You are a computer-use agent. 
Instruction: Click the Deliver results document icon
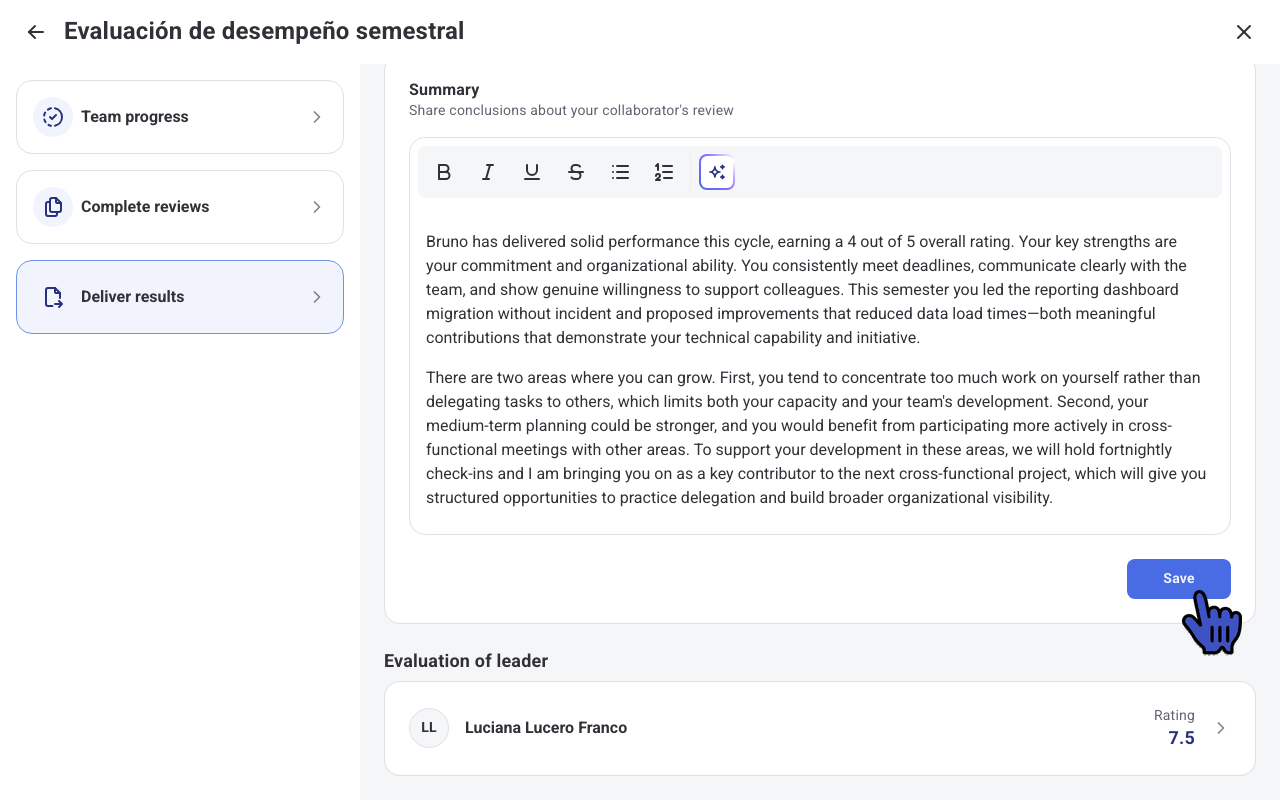click(x=53, y=297)
